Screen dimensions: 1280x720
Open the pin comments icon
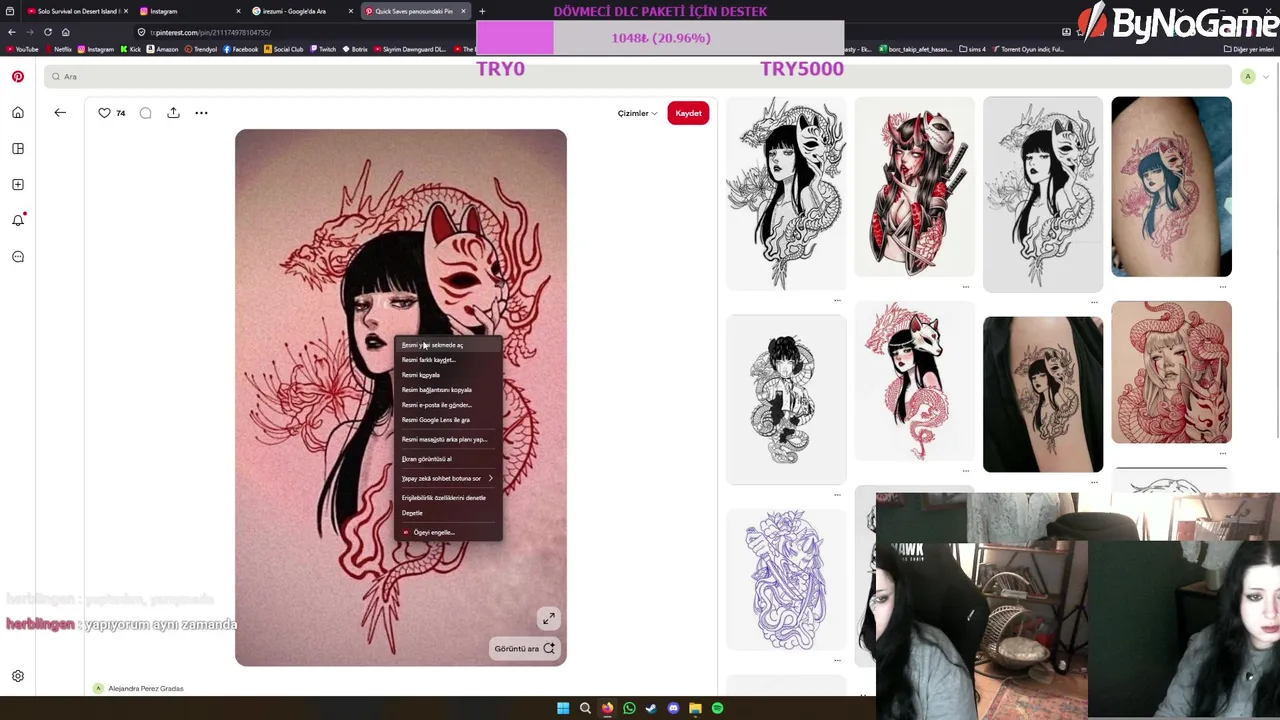[146, 113]
